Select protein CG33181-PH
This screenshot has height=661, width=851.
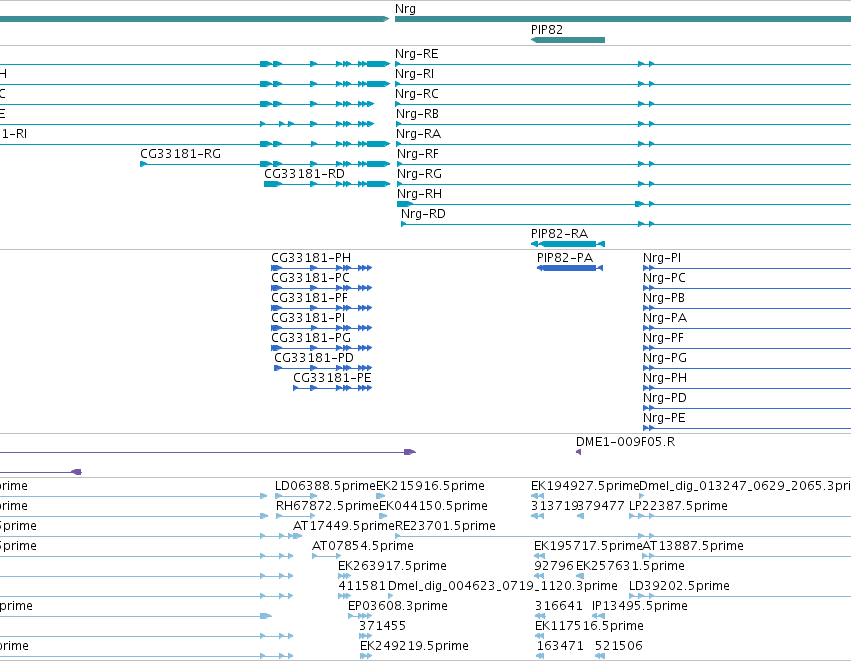point(310,258)
